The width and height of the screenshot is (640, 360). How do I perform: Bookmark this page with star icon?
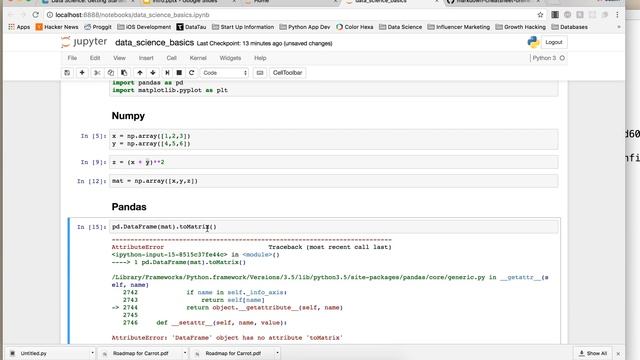(540, 15)
